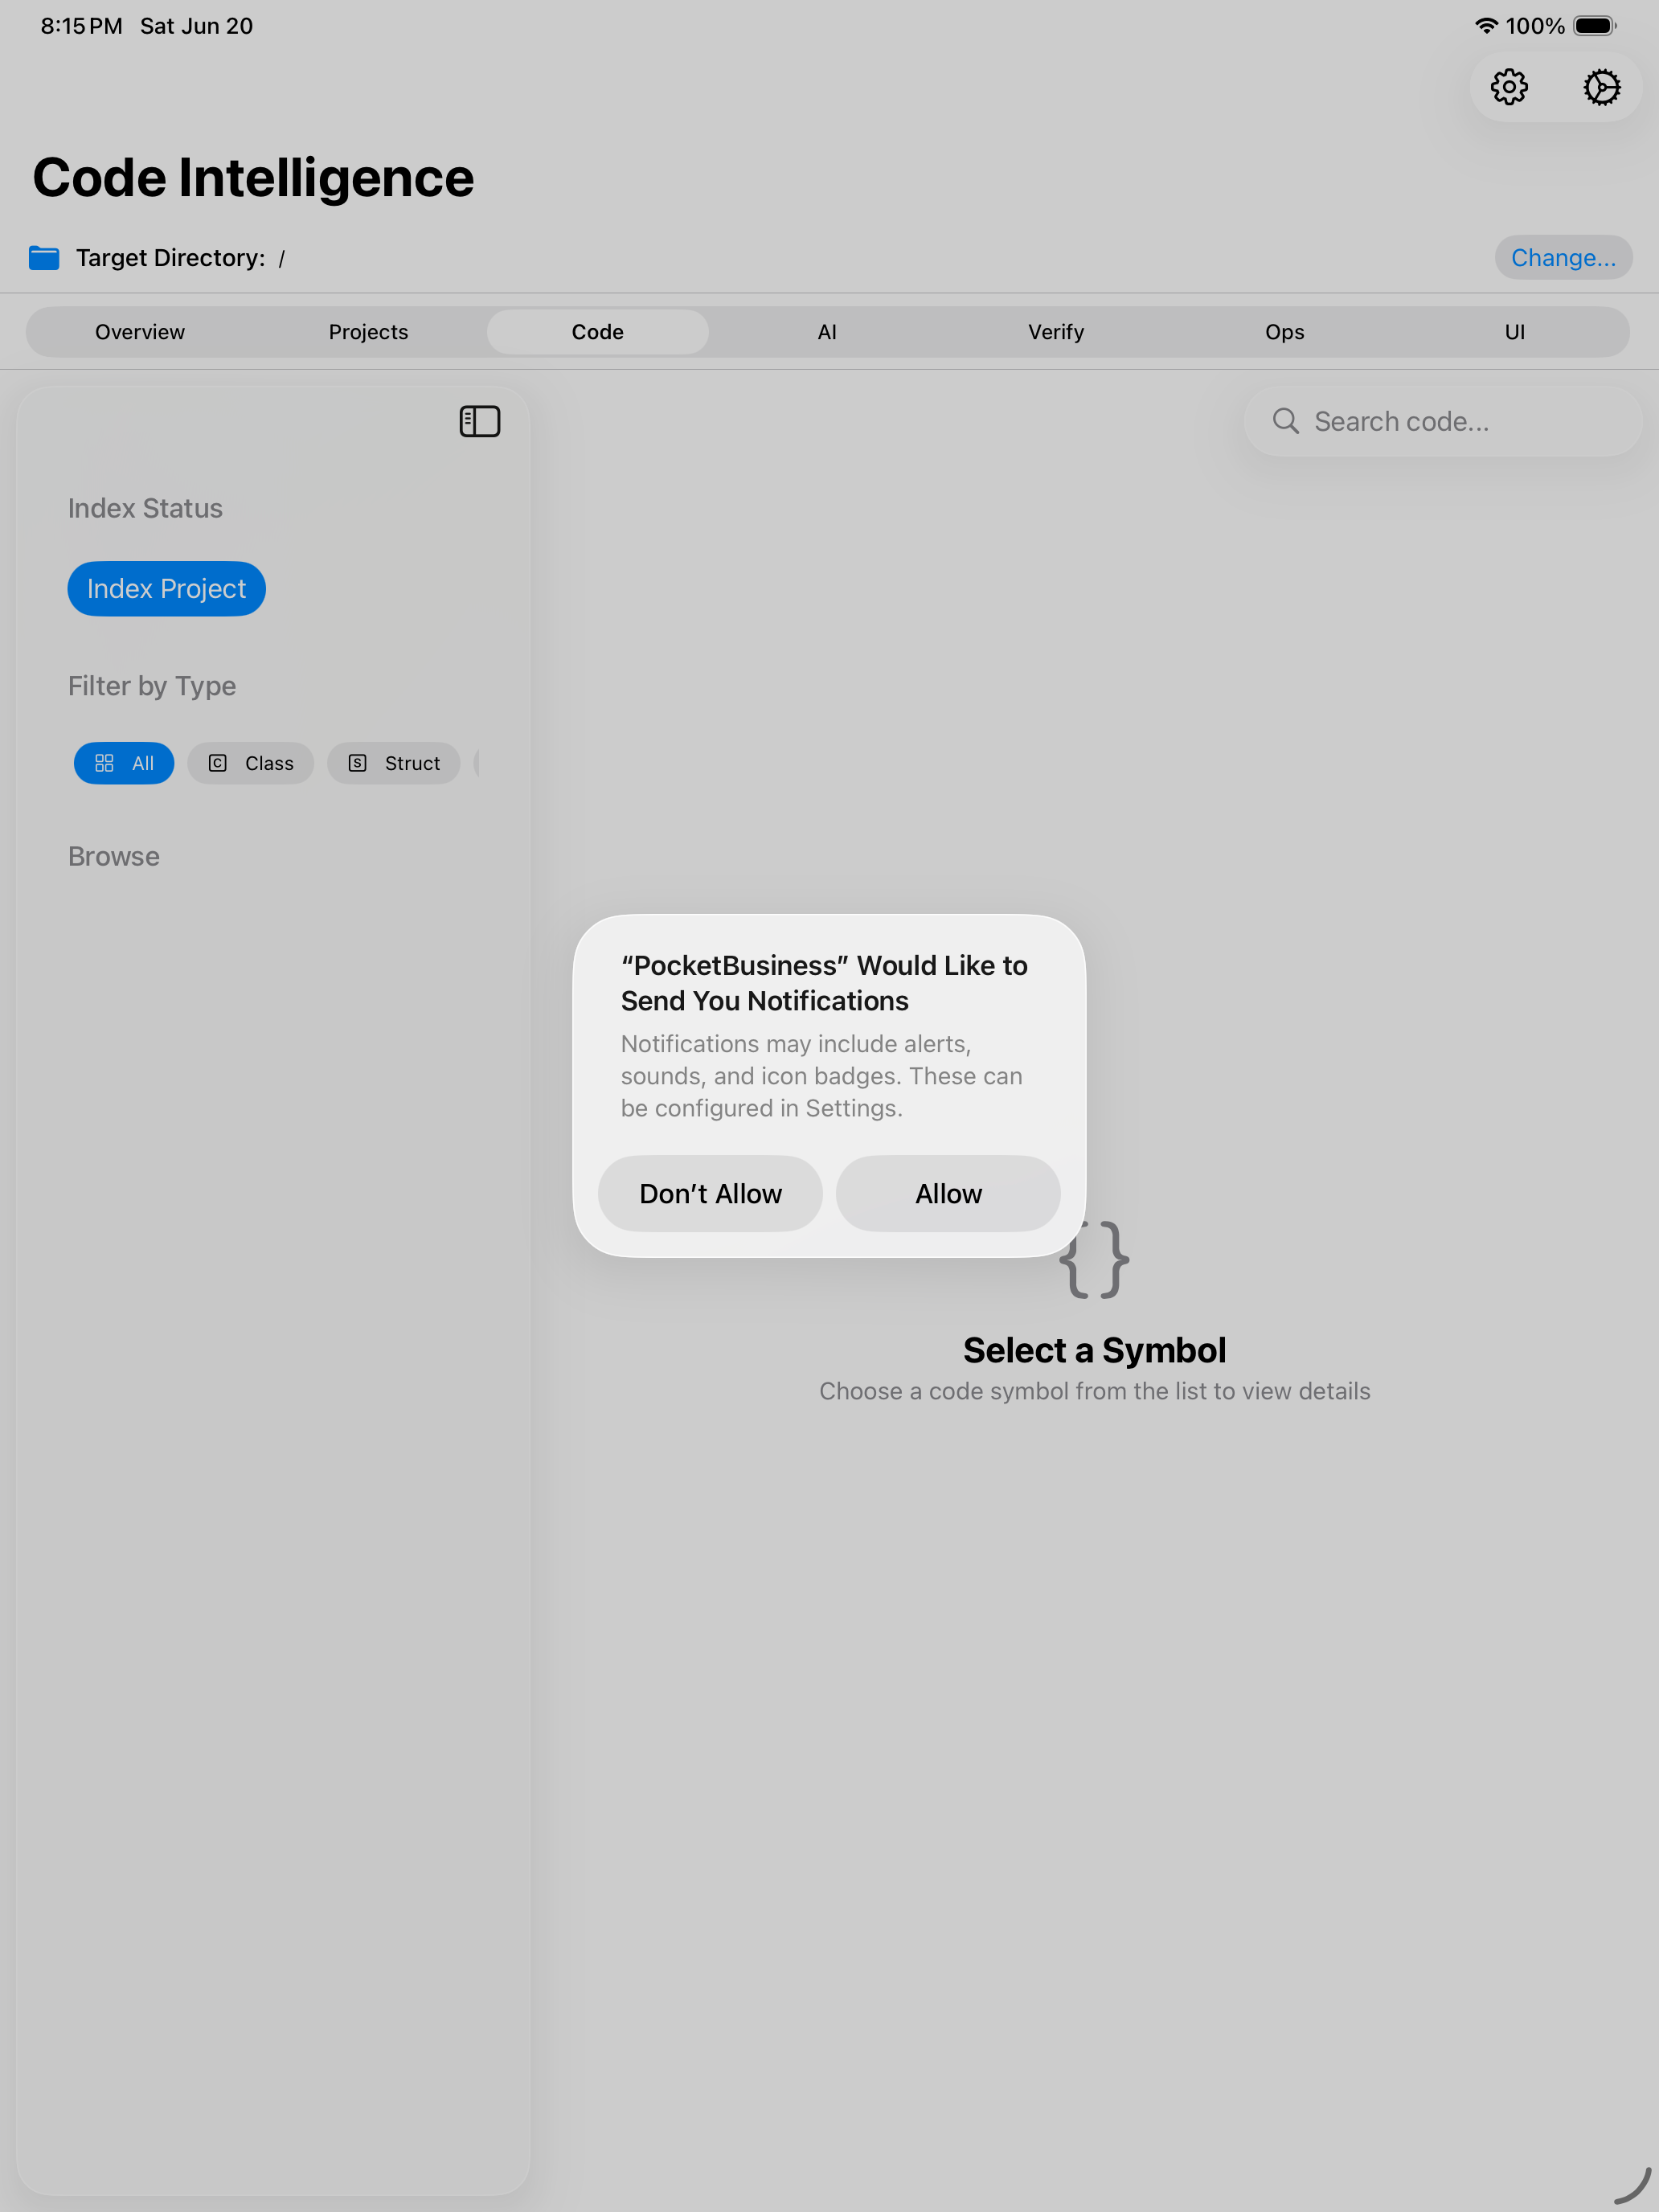
Task: Click the Browse section heading
Action: [114, 856]
